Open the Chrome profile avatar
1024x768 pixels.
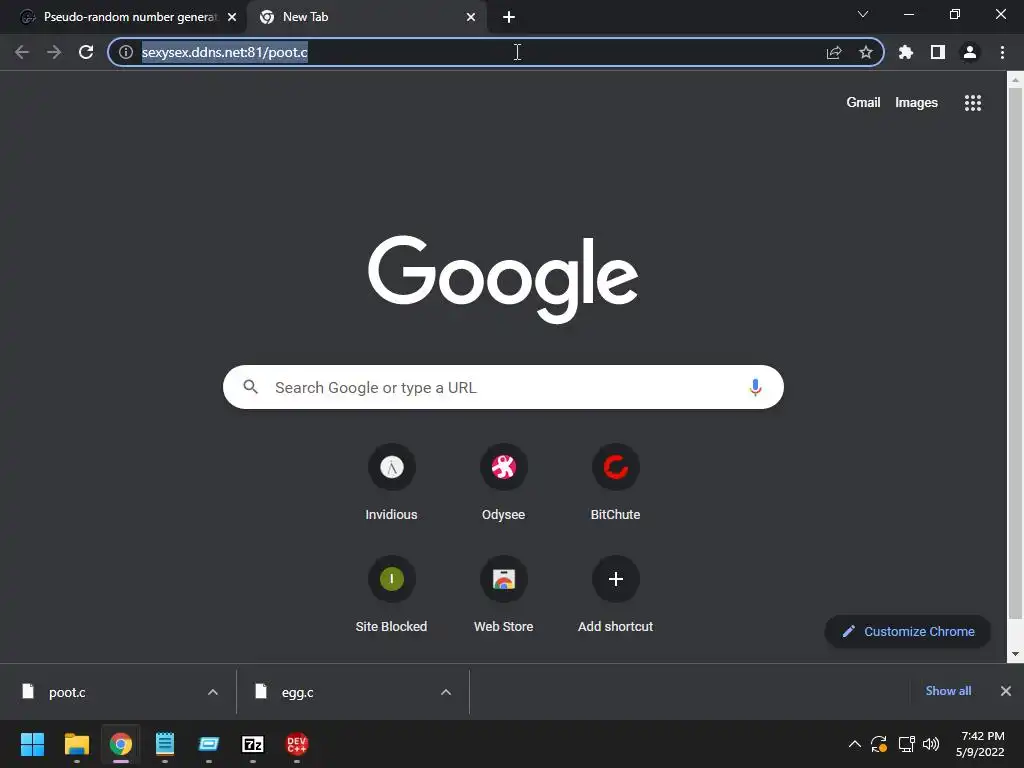[x=970, y=52]
